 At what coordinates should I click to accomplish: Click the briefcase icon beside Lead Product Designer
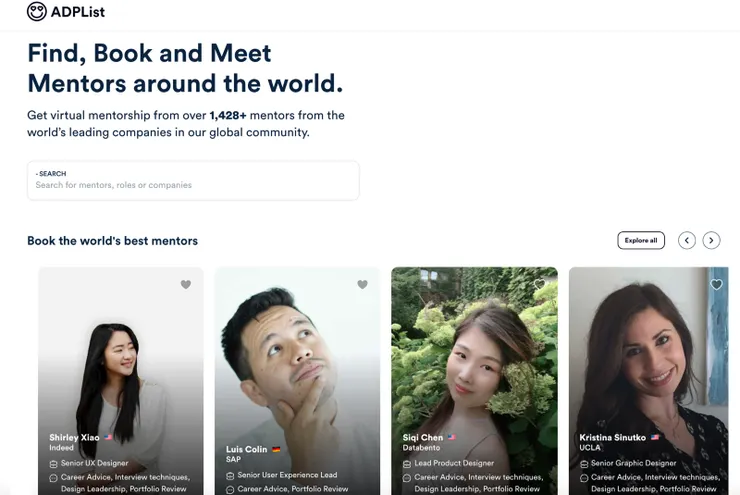pyautogui.click(x=407, y=464)
